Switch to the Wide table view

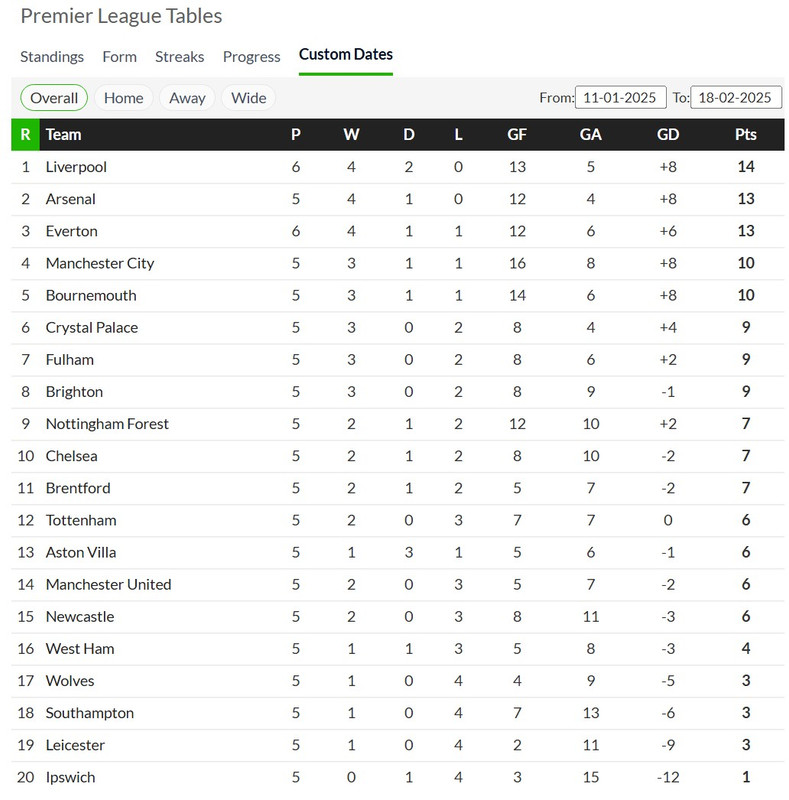(249, 98)
